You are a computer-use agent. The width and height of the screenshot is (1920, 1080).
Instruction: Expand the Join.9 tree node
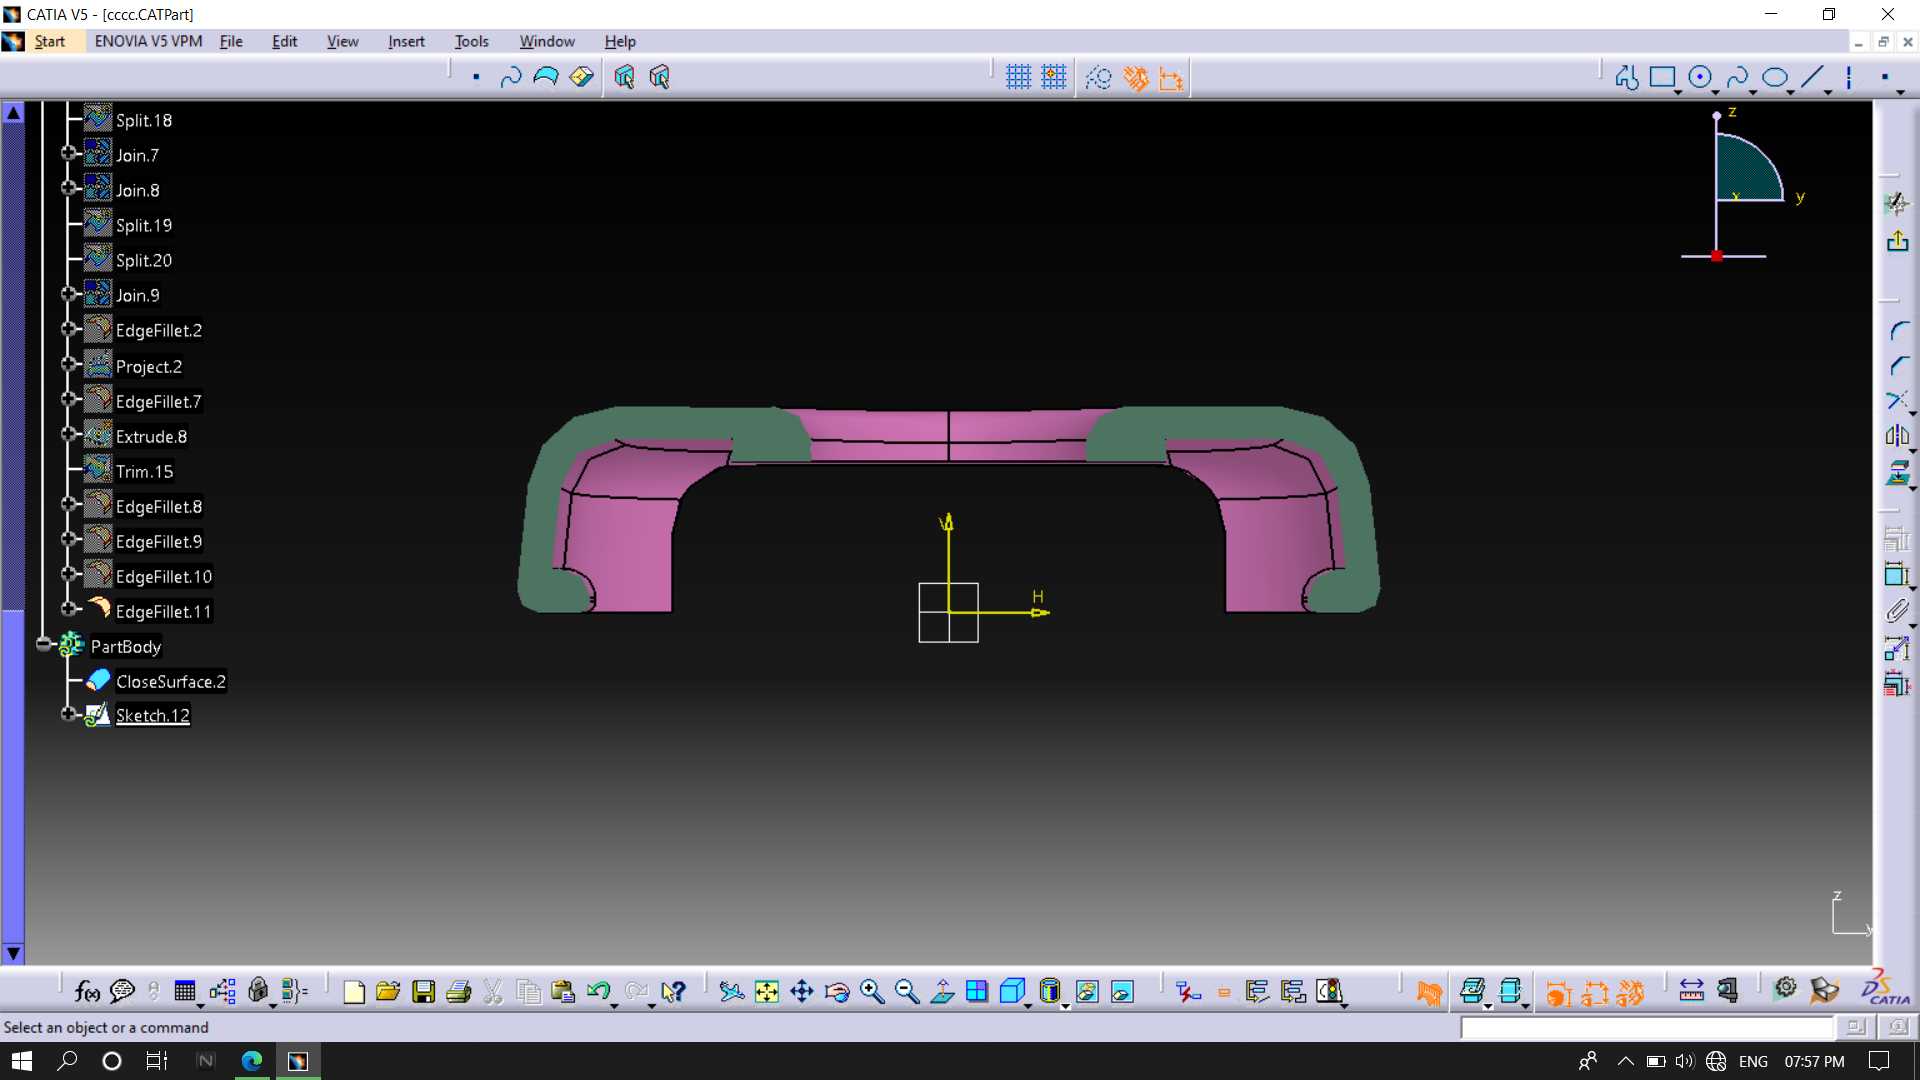pyautogui.click(x=69, y=294)
